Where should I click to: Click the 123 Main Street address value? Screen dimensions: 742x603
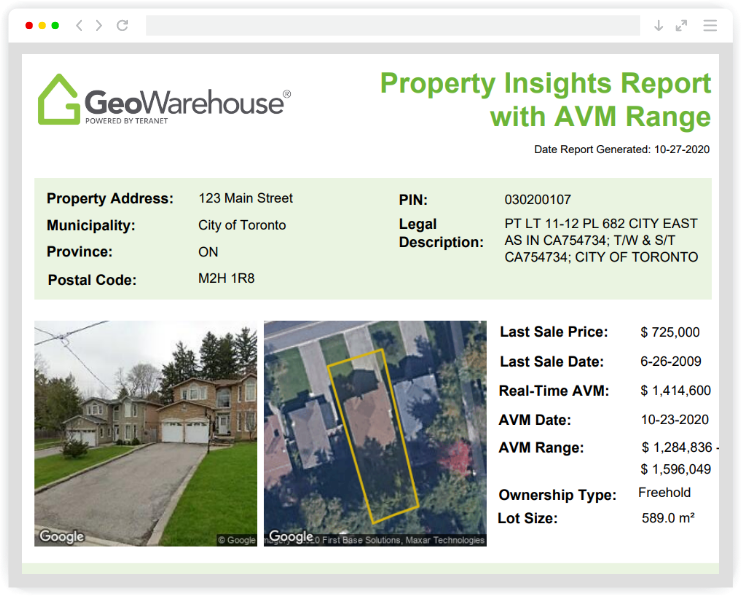tap(245, 198)
